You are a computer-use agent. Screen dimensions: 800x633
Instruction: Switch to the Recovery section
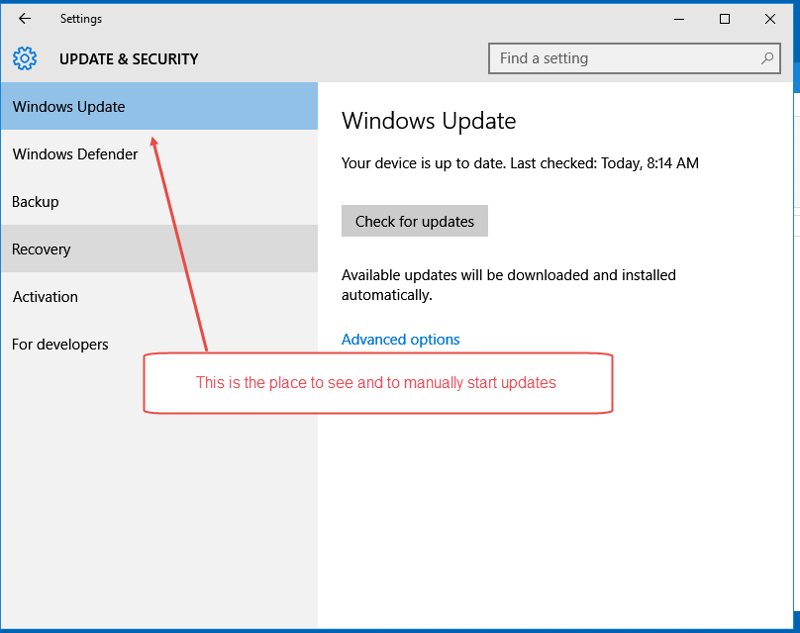pyautogui.click(x=159, y=248)
